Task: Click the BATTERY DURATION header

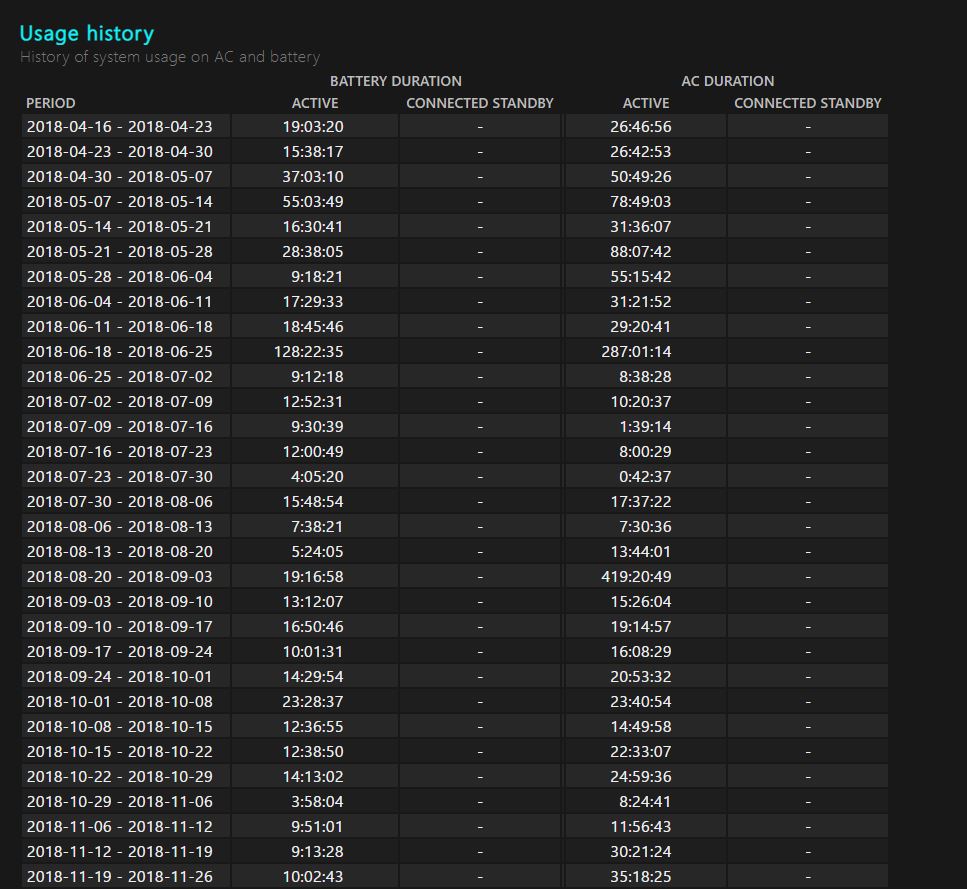Action: pyautogui.click(x=395, y=81)
